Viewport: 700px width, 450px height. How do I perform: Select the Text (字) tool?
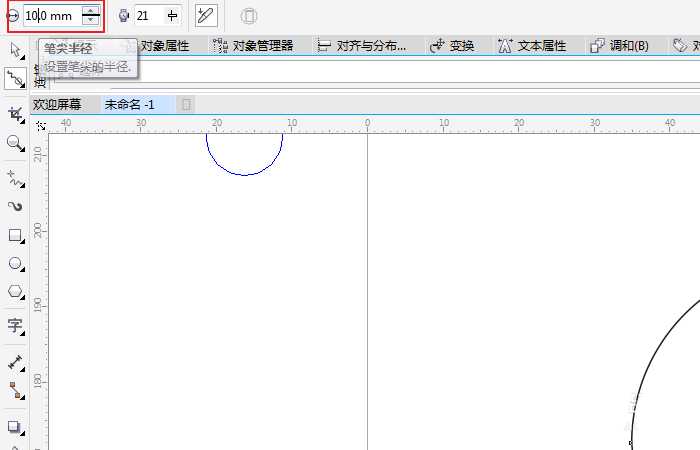coord(15,325)
